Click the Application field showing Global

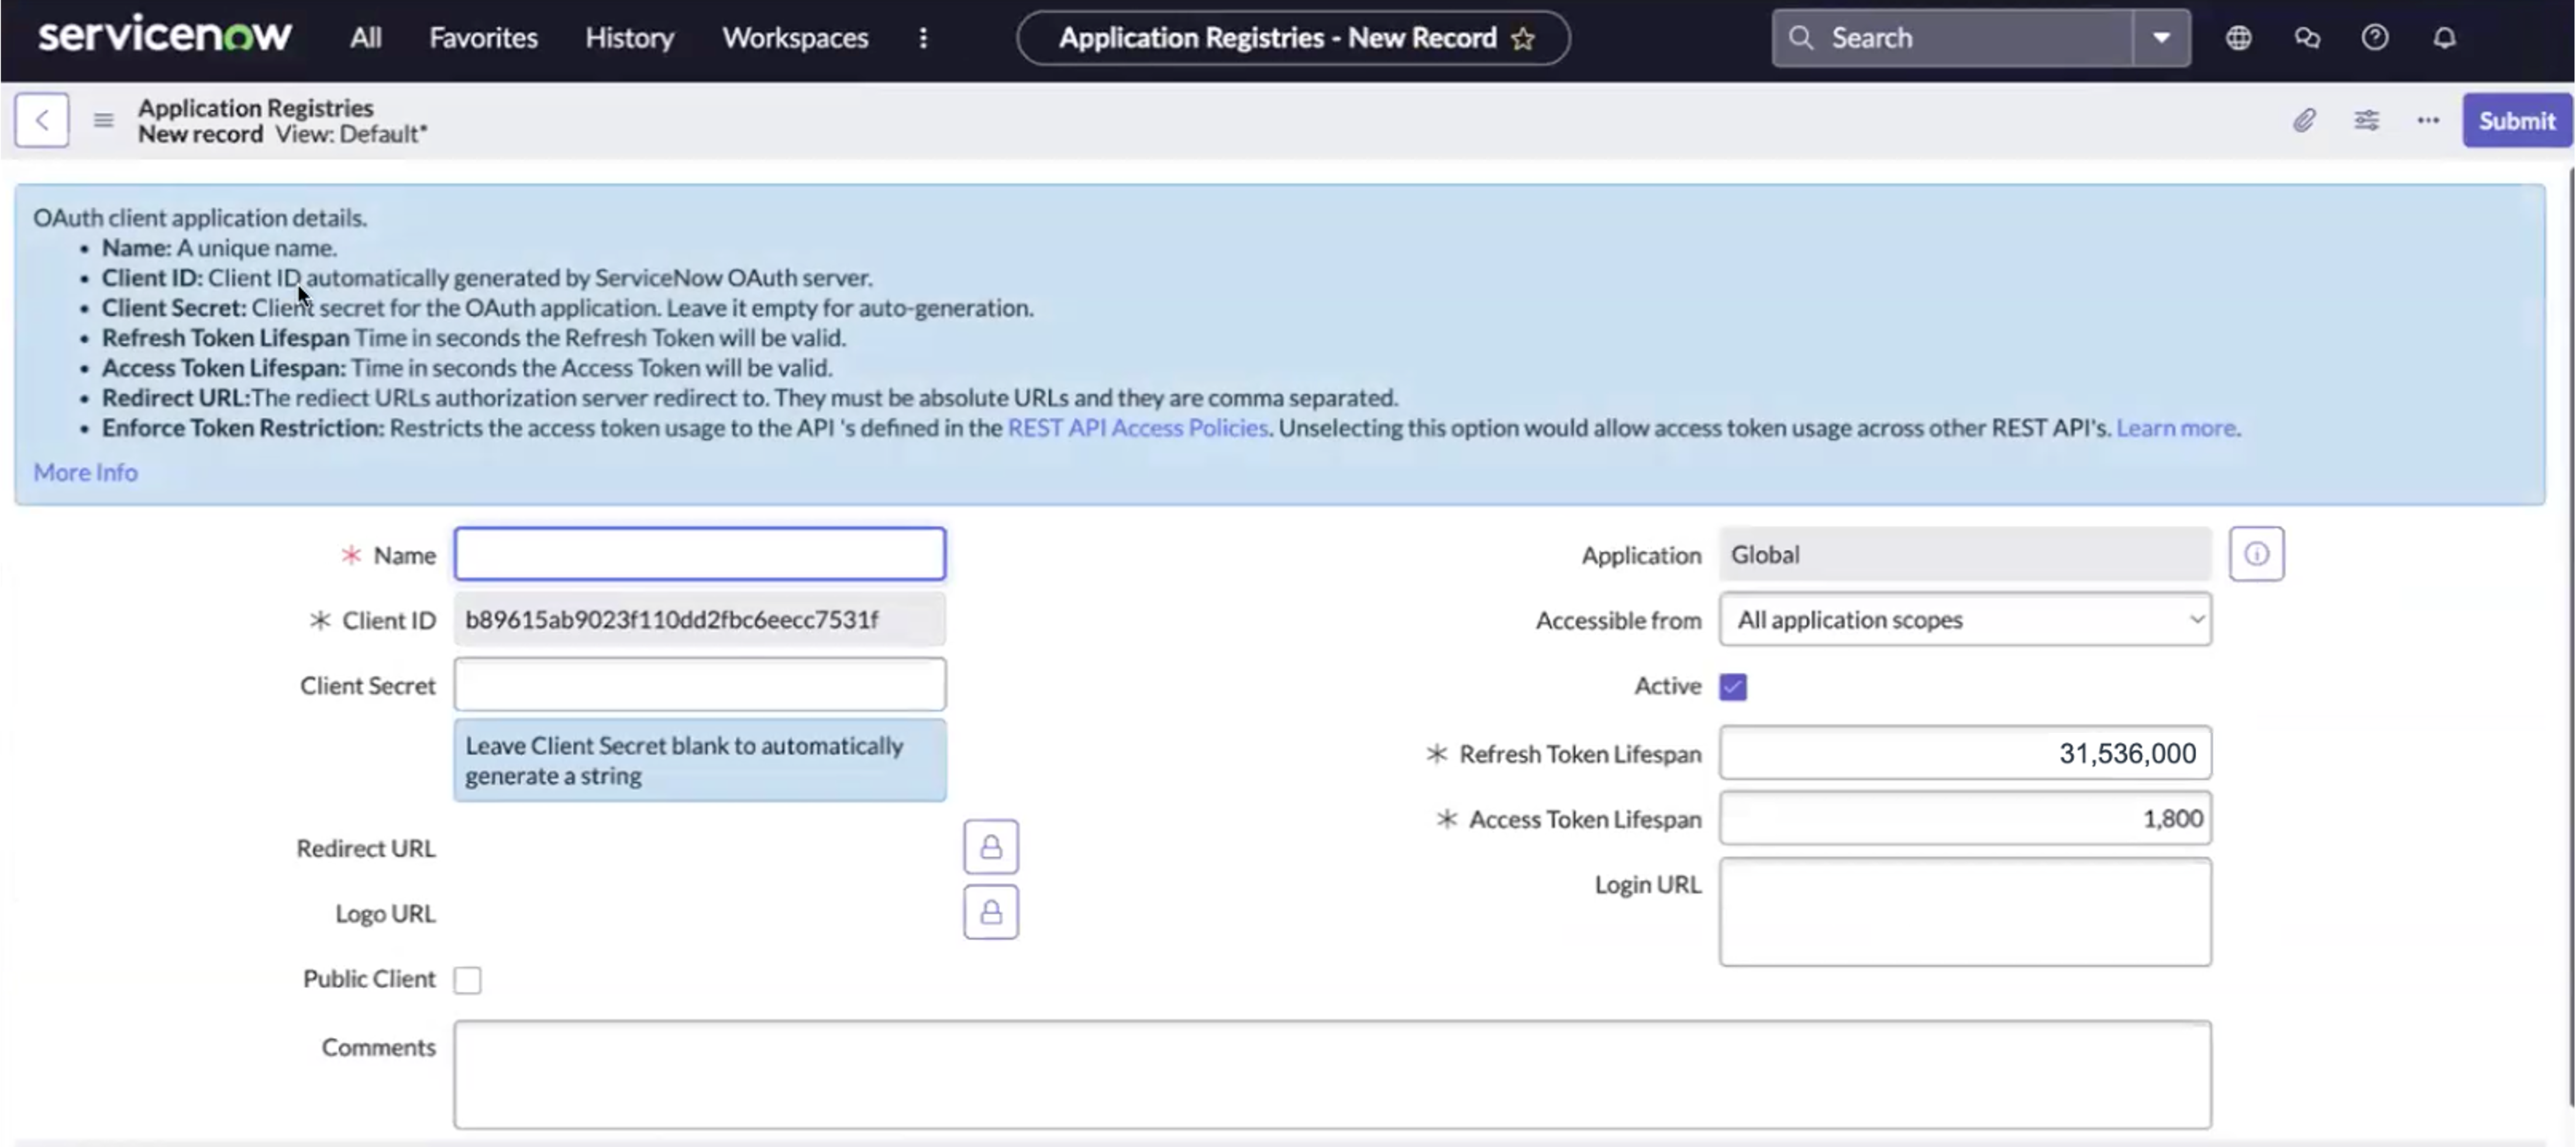click(1965, 554)
